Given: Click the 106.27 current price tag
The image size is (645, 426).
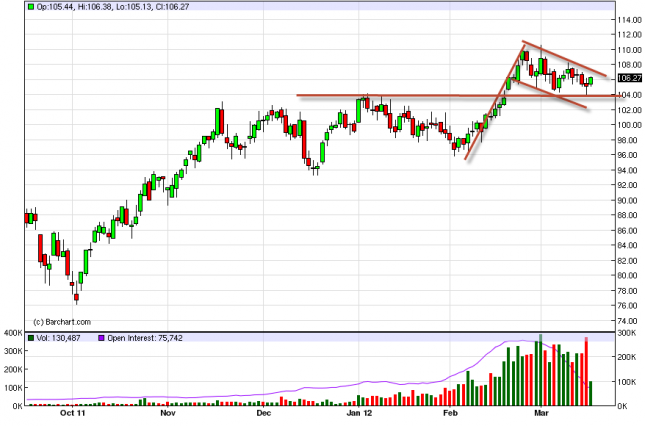Looking at the screenshot, I should point(630,78).
